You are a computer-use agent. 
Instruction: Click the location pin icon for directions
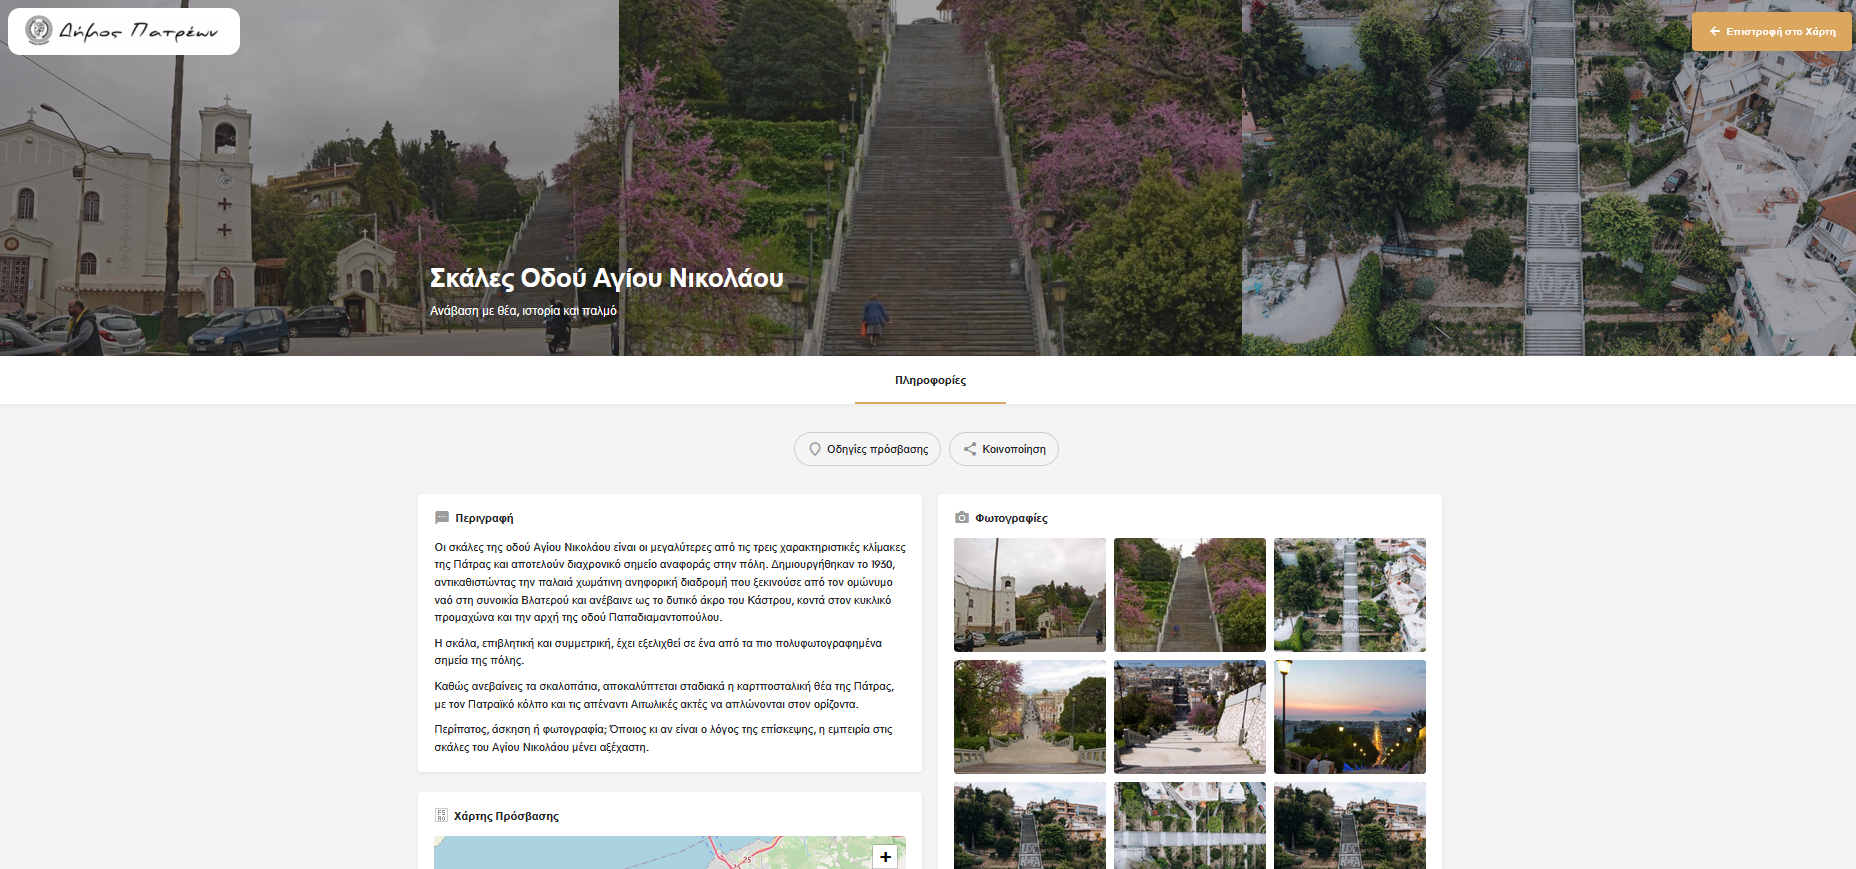815,449
